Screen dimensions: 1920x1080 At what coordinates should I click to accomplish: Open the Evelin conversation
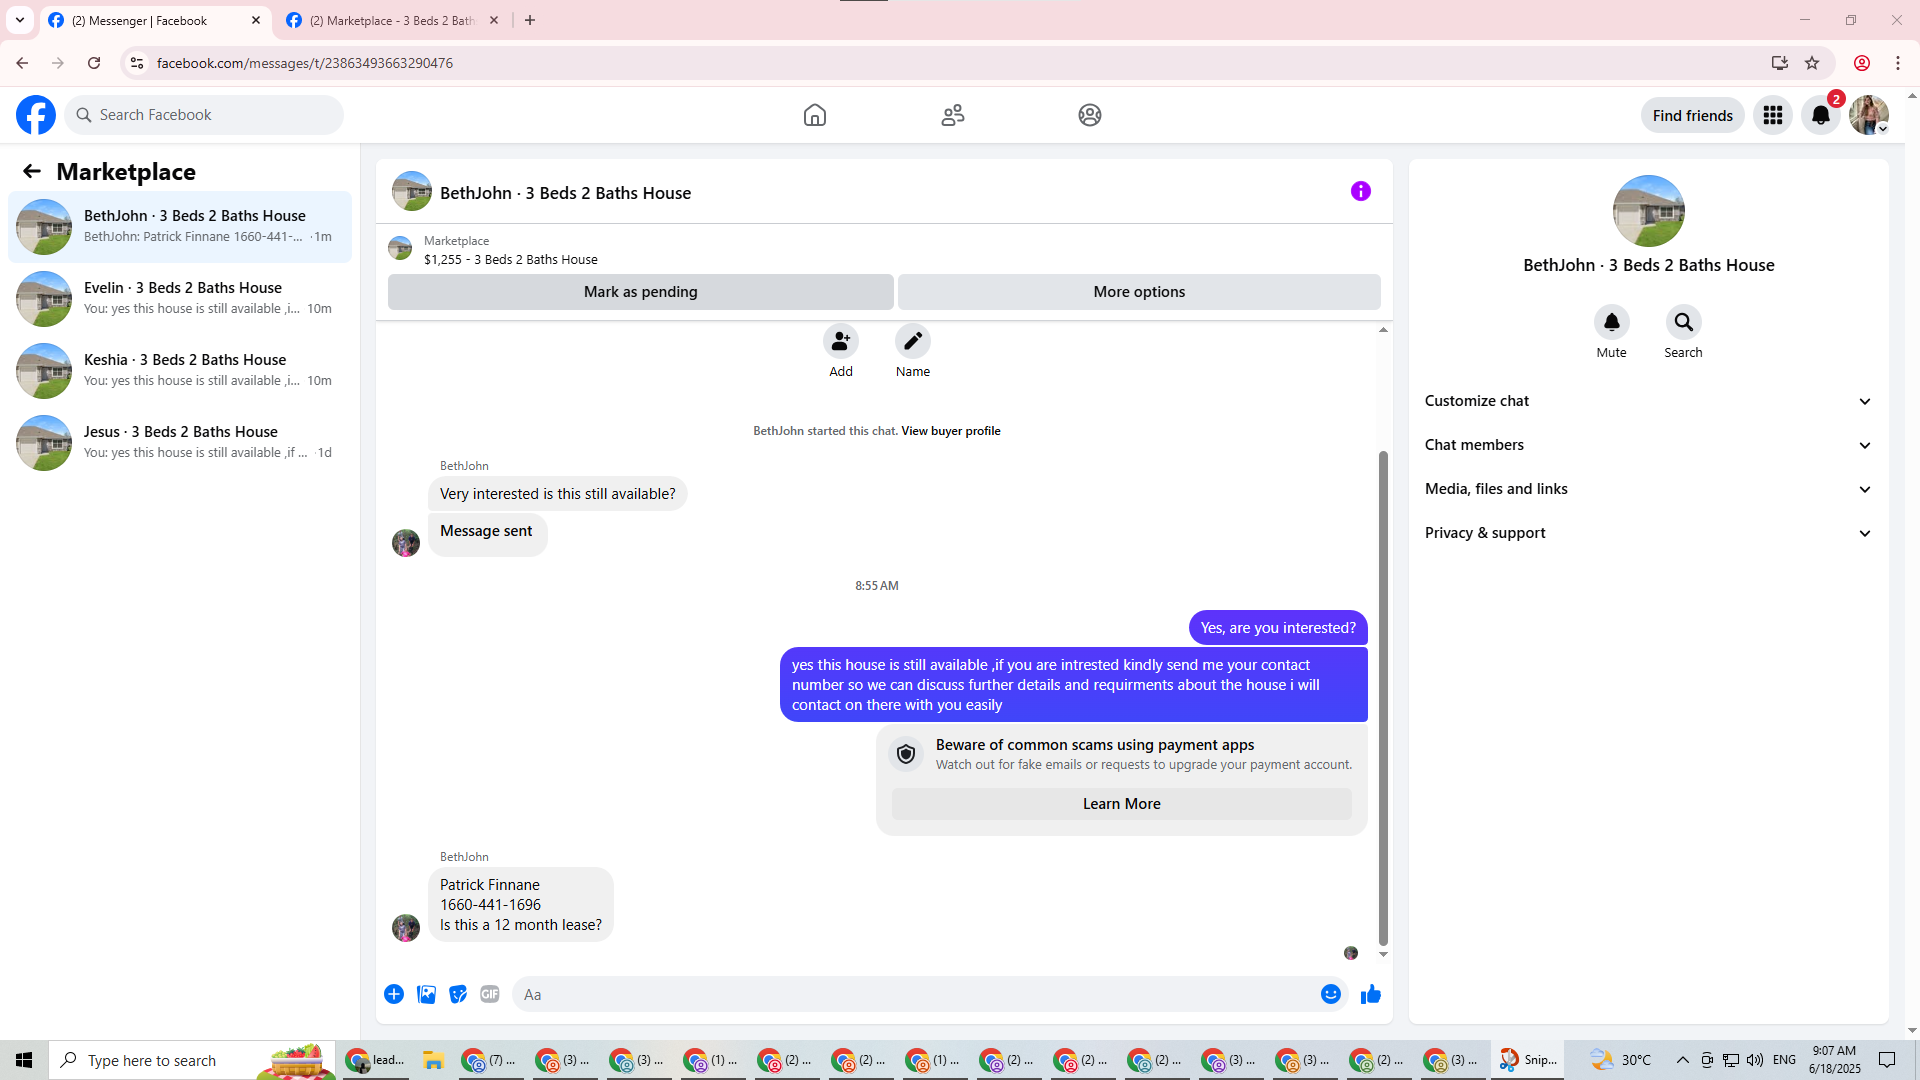point(180,299)
